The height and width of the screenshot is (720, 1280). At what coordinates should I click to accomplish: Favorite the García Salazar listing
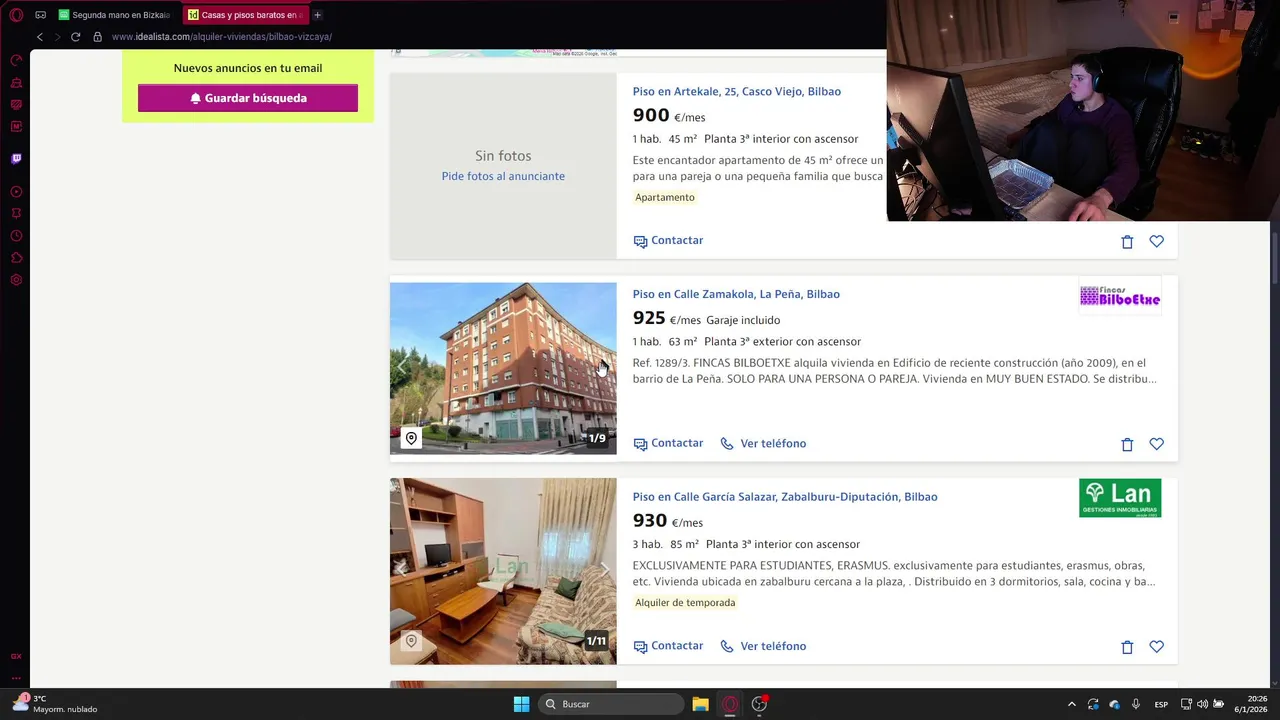[x=1156, y=647]
